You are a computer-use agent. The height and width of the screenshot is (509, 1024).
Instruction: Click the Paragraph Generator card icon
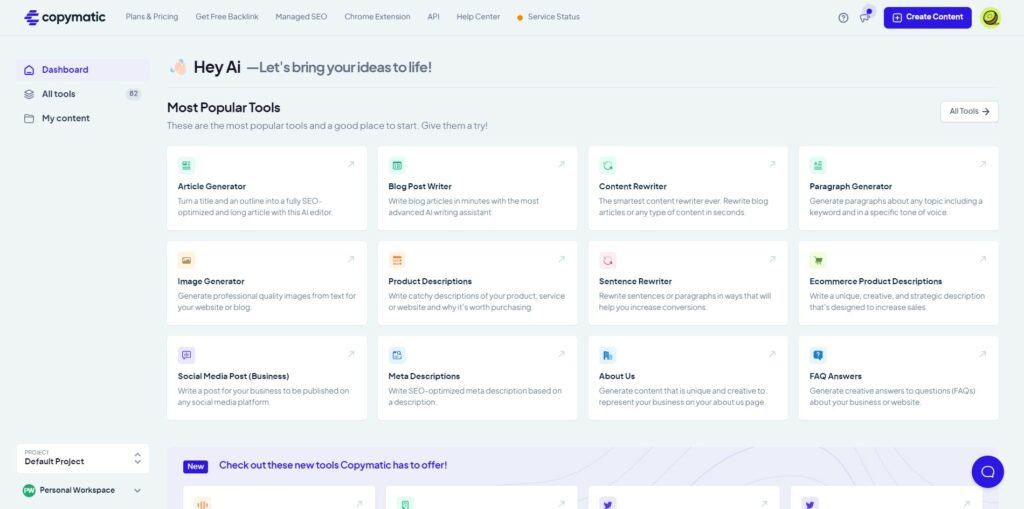(x=818, y=165)
